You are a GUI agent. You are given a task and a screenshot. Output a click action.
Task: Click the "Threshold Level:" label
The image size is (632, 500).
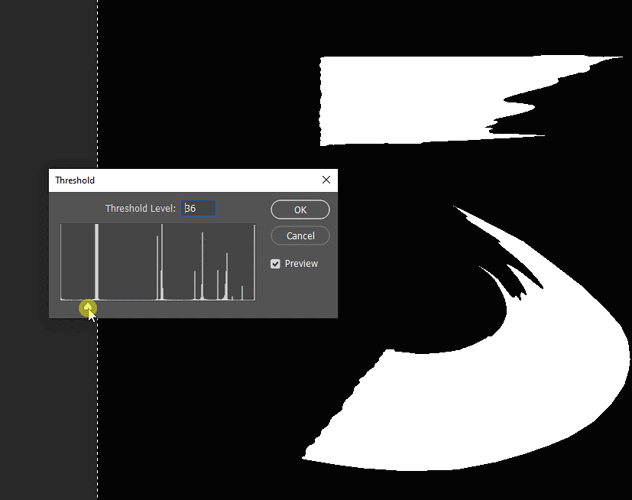click(141, 208)
